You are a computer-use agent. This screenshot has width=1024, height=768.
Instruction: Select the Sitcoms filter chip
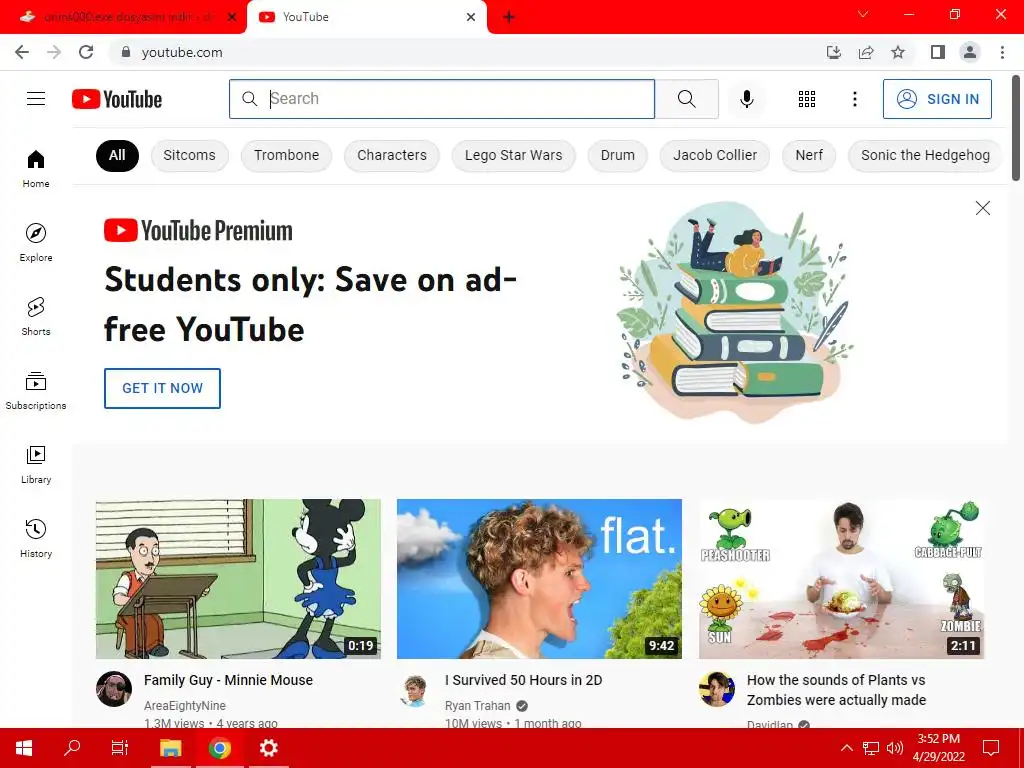189,155
